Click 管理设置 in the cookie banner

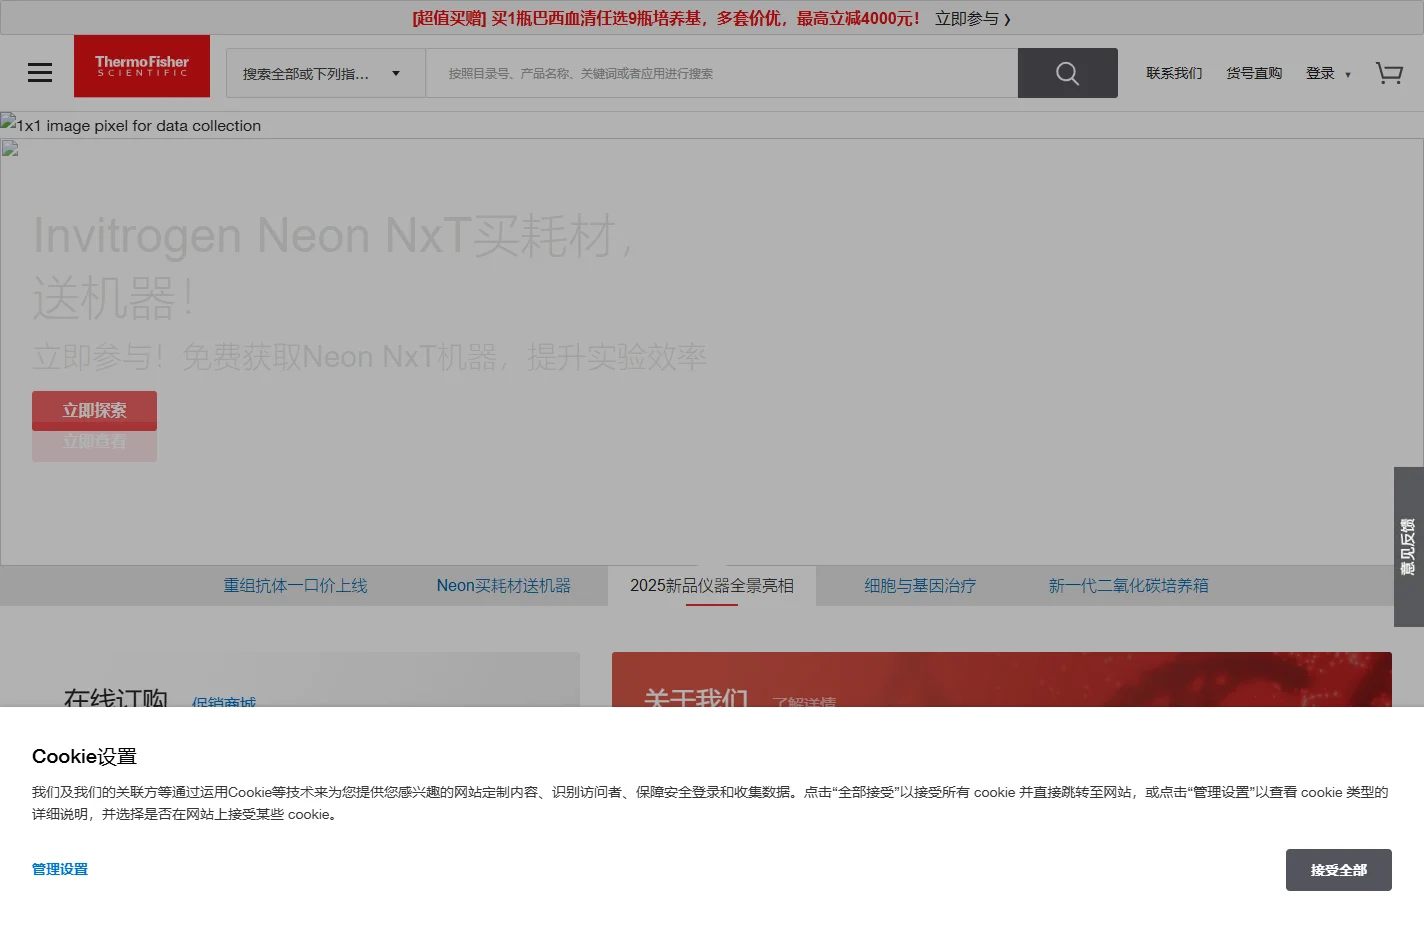60,869
